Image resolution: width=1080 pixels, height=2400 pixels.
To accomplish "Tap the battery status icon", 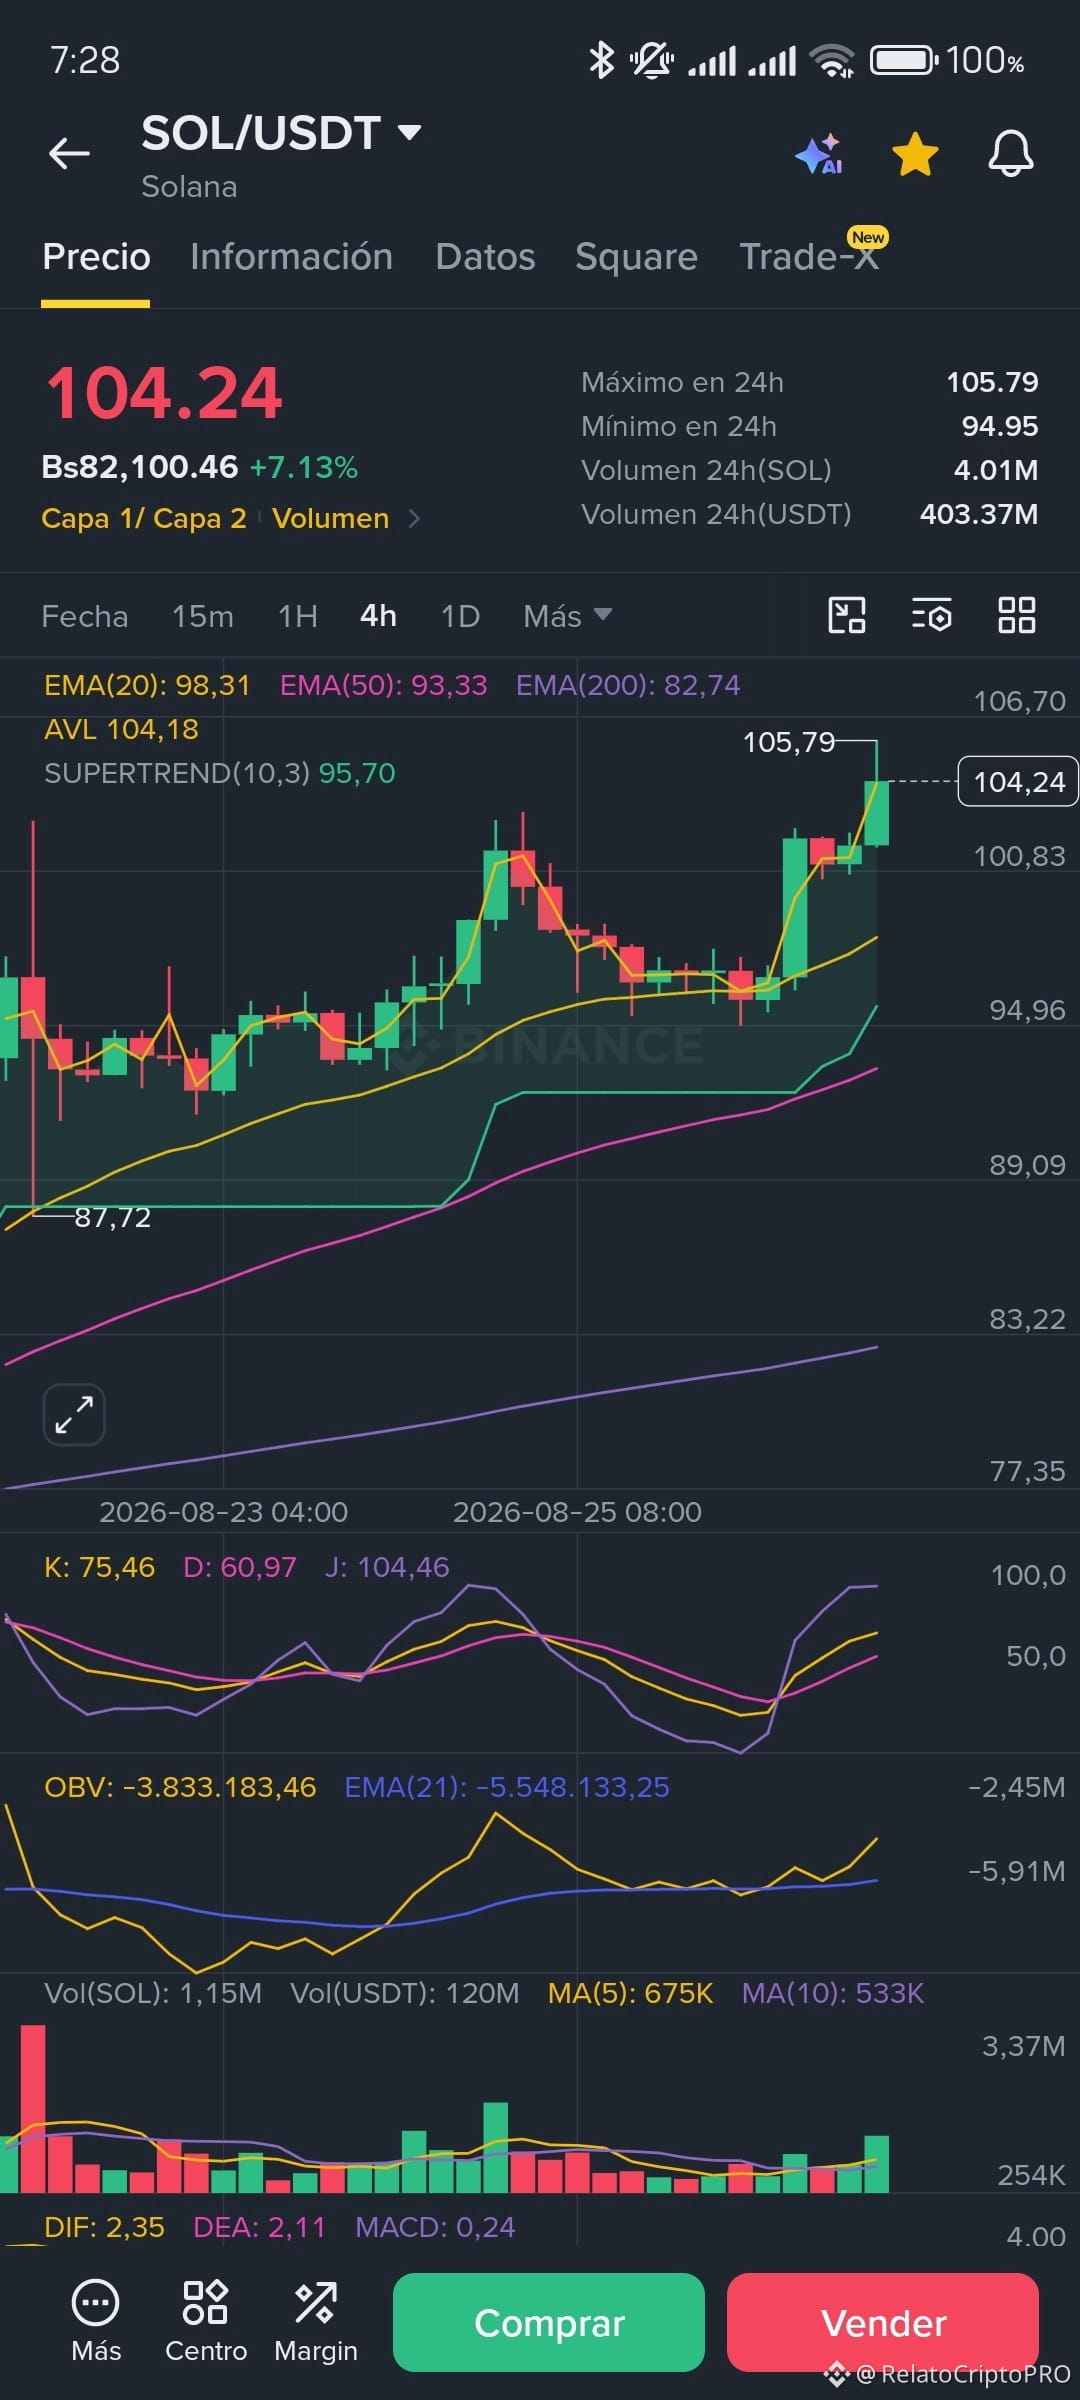I will tap(904, 61).
